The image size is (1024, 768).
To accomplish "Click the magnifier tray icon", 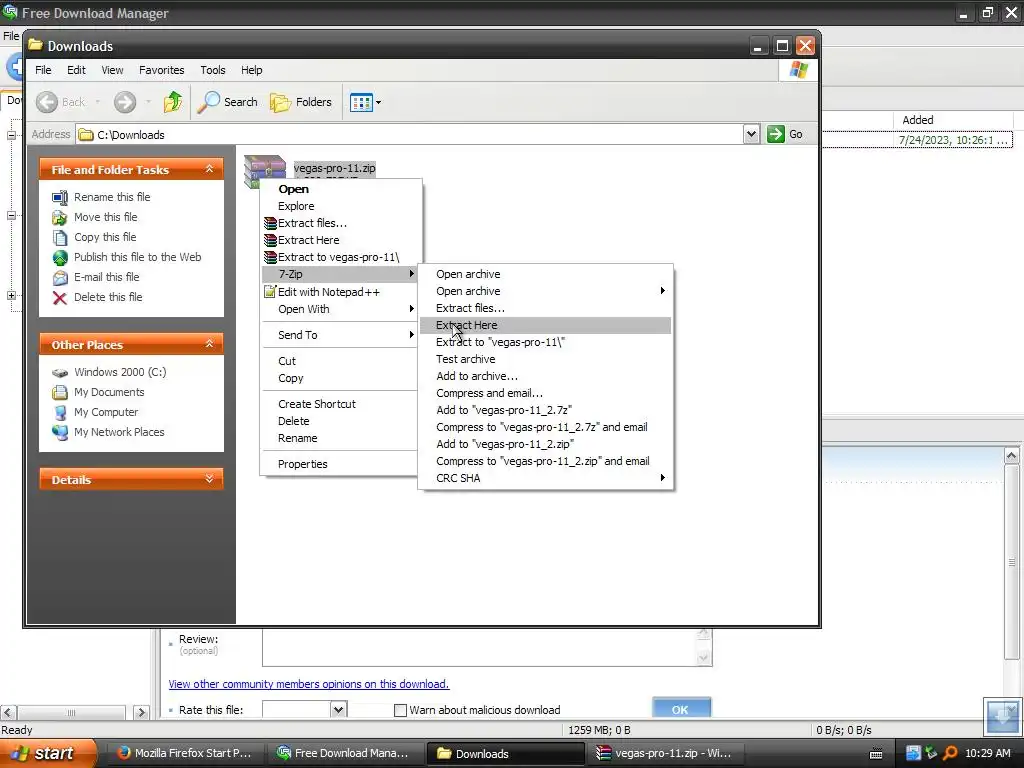I will (x=950, y=753).
